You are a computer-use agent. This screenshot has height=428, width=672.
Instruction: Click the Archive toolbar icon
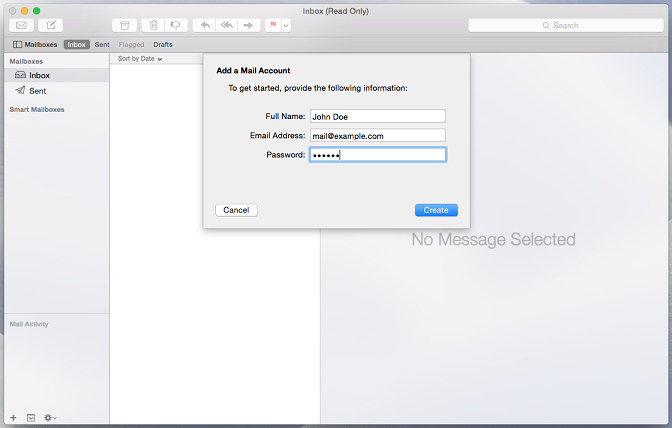(123, 25)
